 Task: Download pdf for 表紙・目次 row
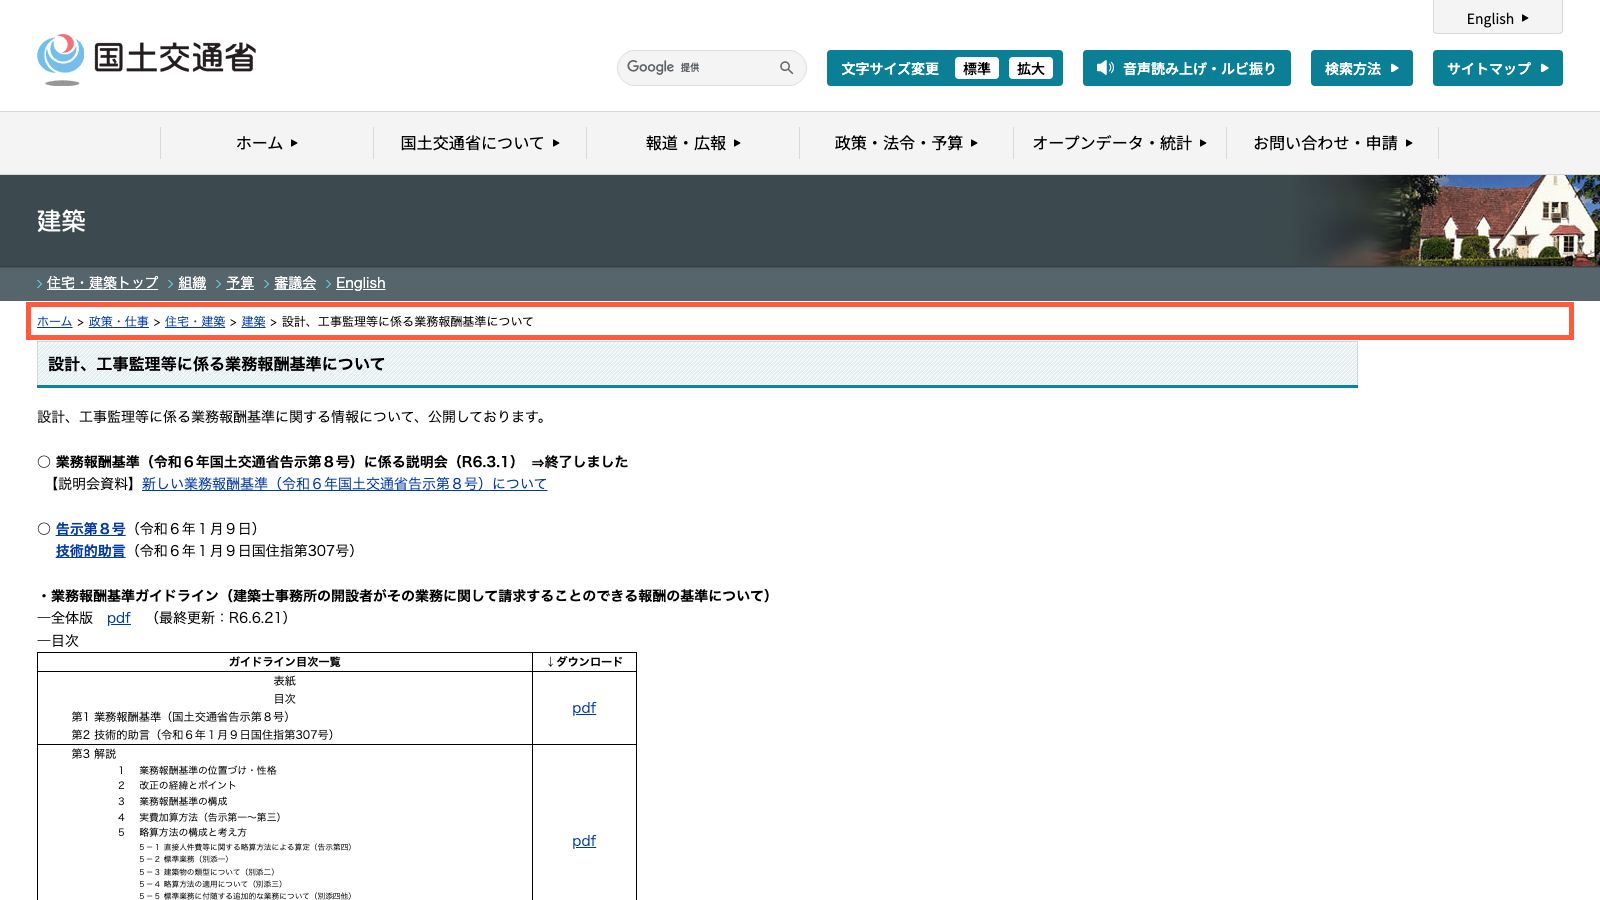tap(584, 708)
